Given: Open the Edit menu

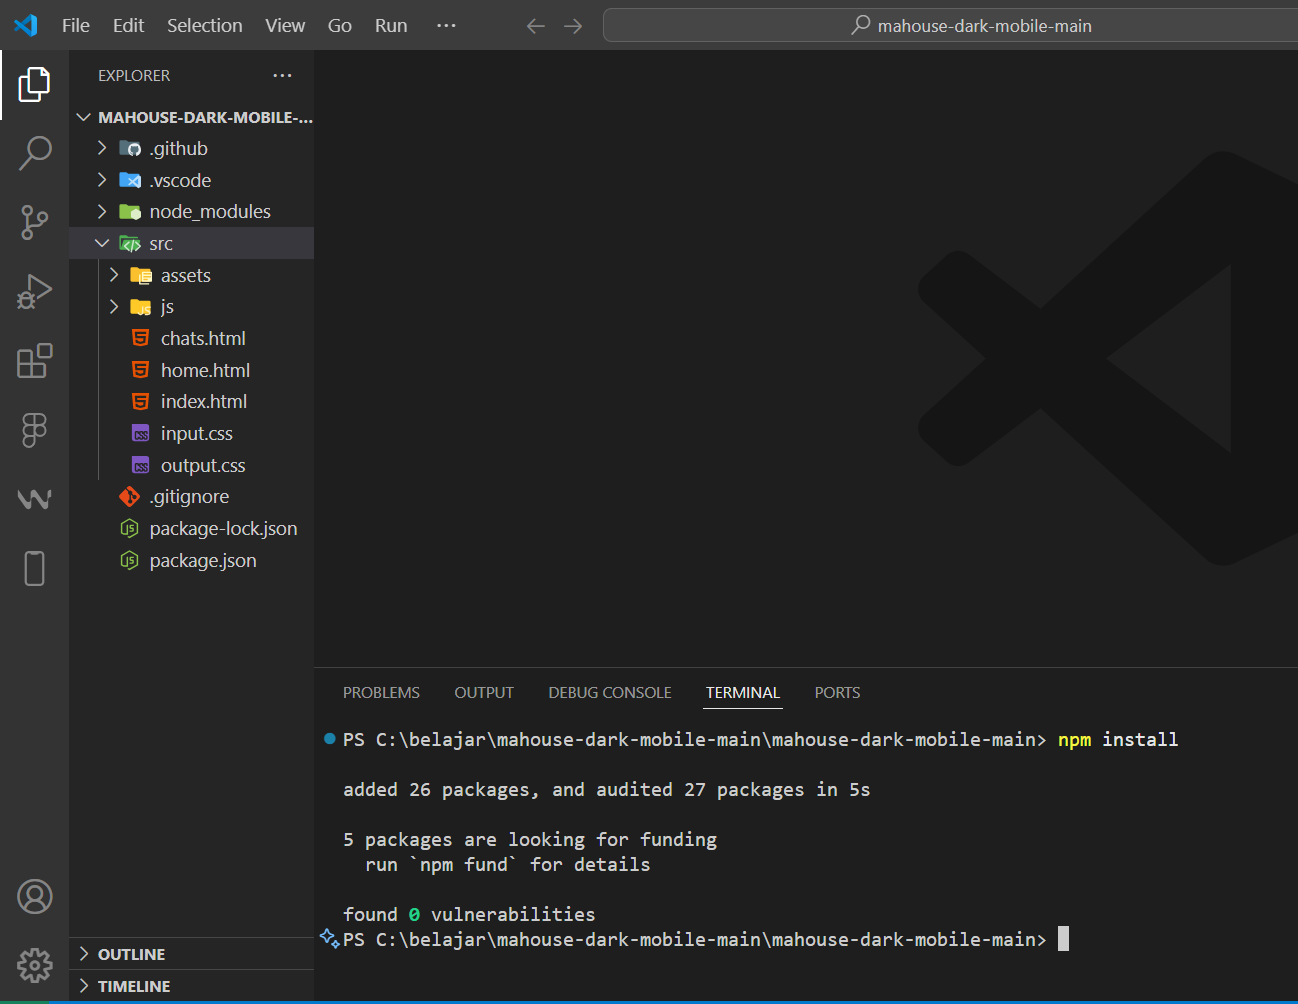Looking at the screenshot, I should [x=128, y=25].
